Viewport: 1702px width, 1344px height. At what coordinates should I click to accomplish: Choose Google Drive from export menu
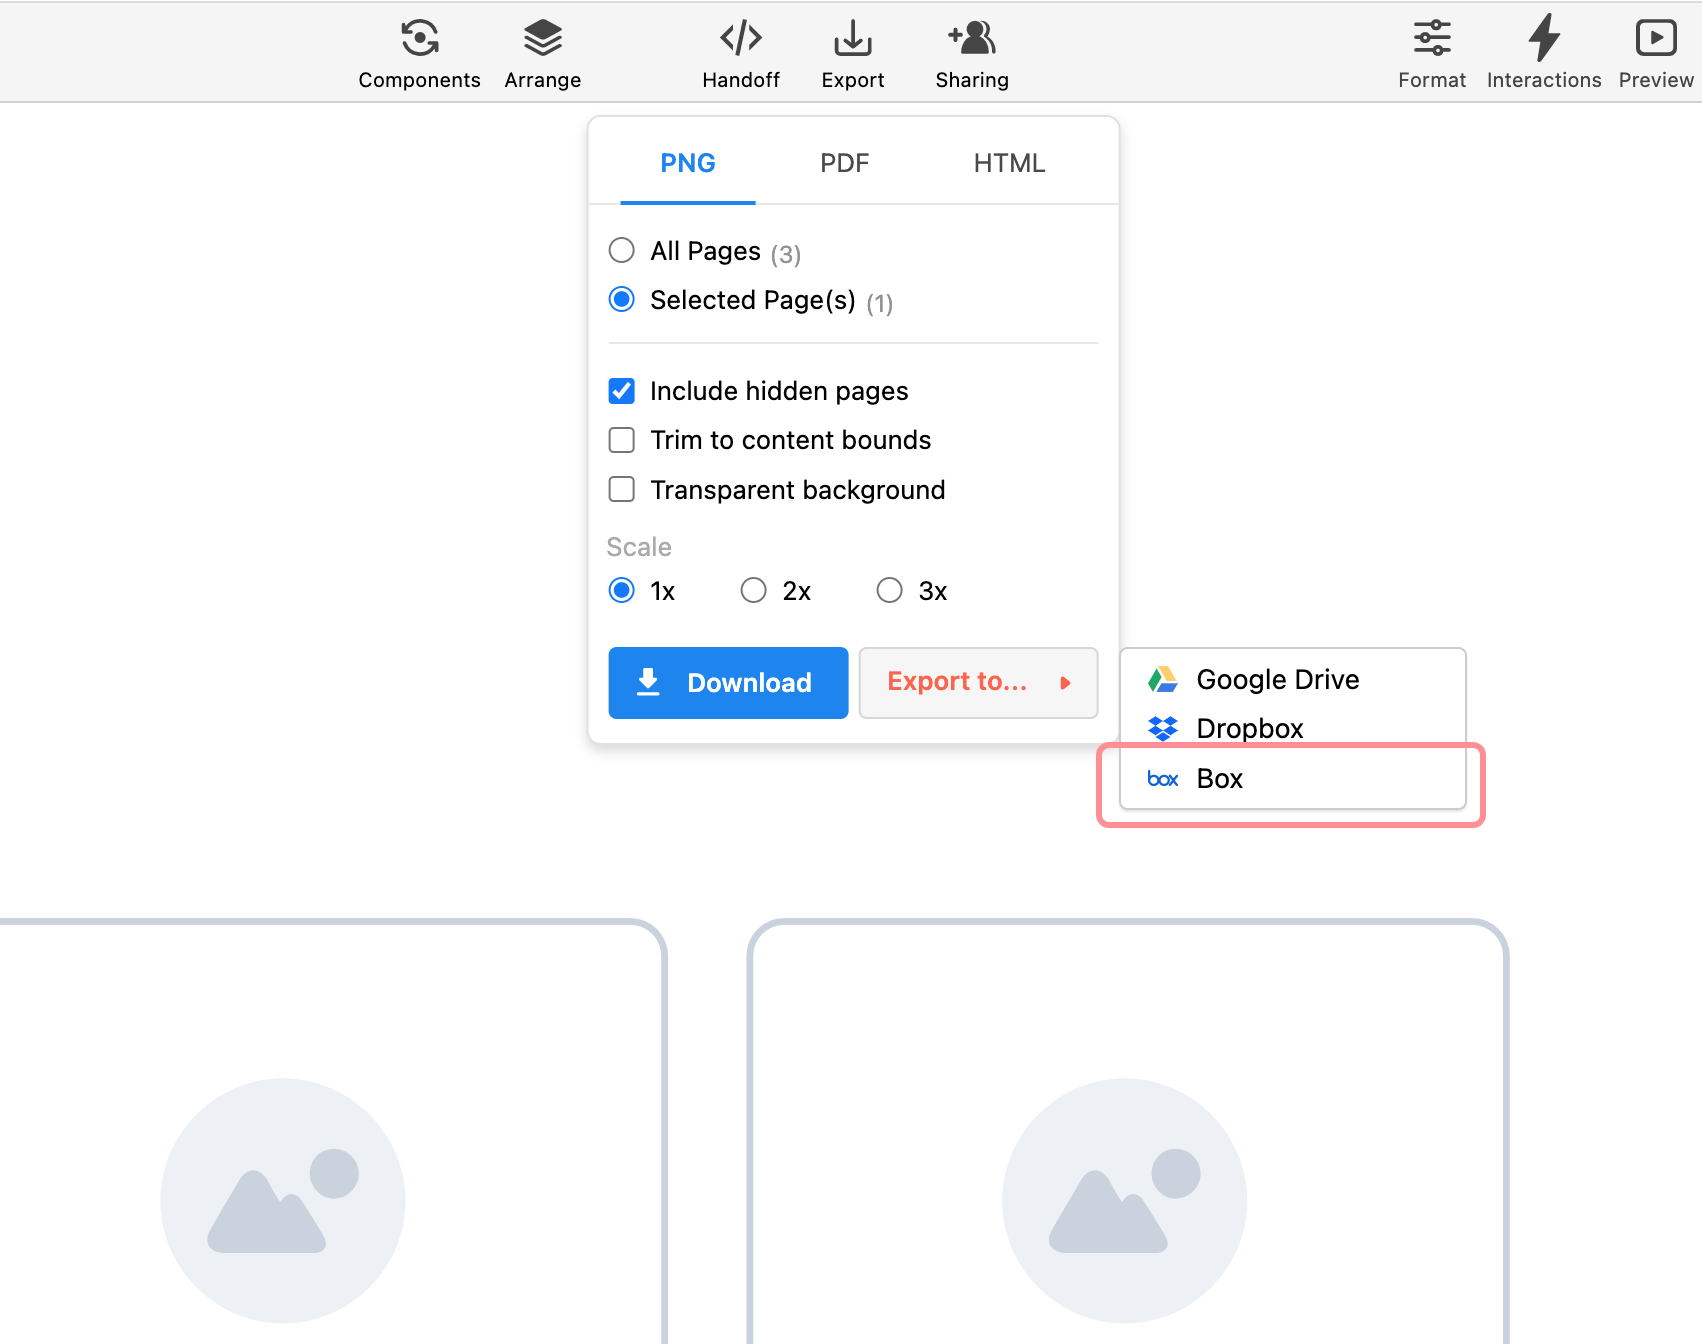[1277, 680]
